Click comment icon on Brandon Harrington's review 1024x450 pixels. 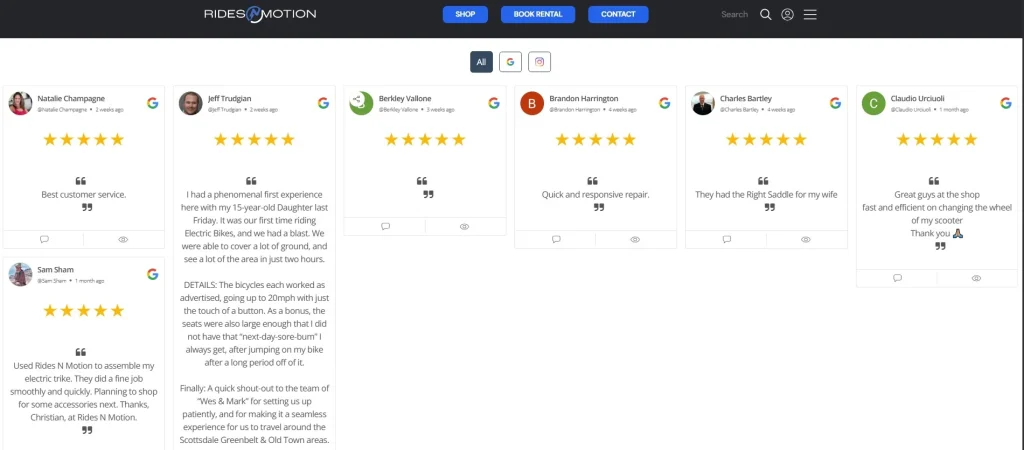556,239
